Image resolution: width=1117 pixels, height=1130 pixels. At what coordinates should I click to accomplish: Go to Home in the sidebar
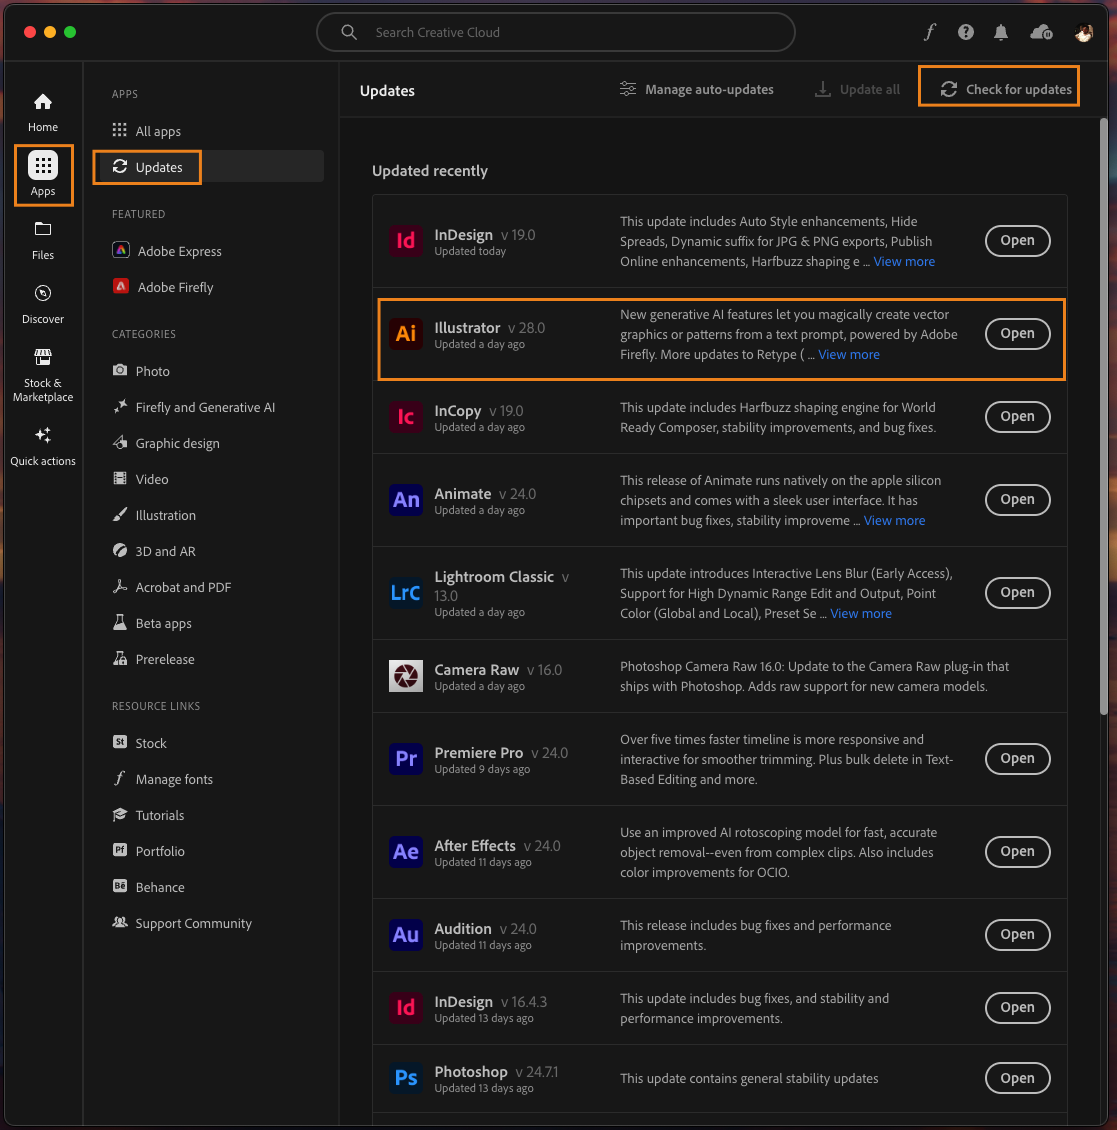point(43,110)
